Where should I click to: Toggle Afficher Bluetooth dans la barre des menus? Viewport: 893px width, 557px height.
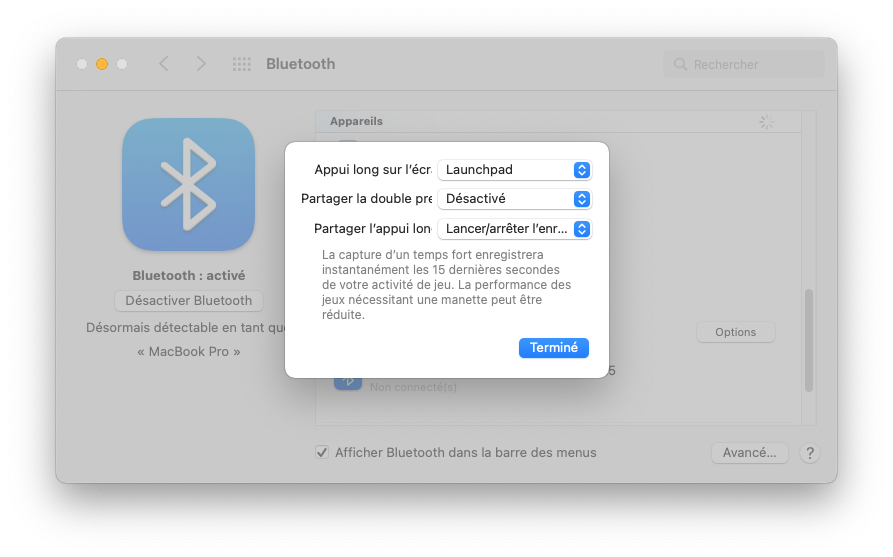point(322,452)
